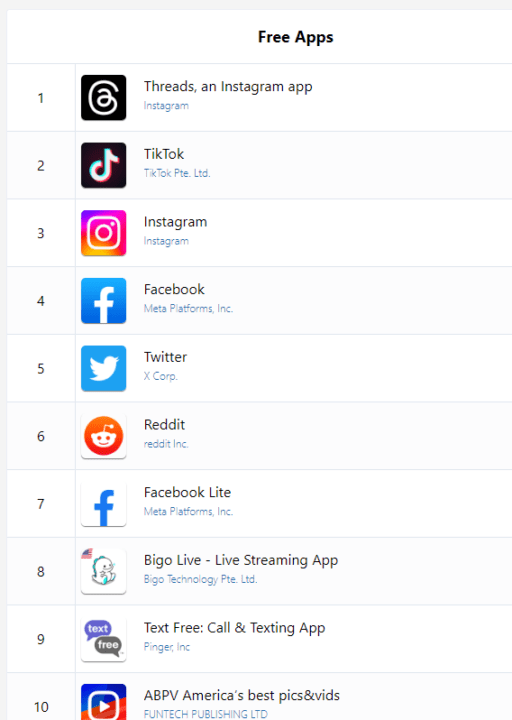Image resolution: width=512 pixels, height=720 pixels.
Task: Open Text Free: Call & Texting App title
Action: [234, 628]
